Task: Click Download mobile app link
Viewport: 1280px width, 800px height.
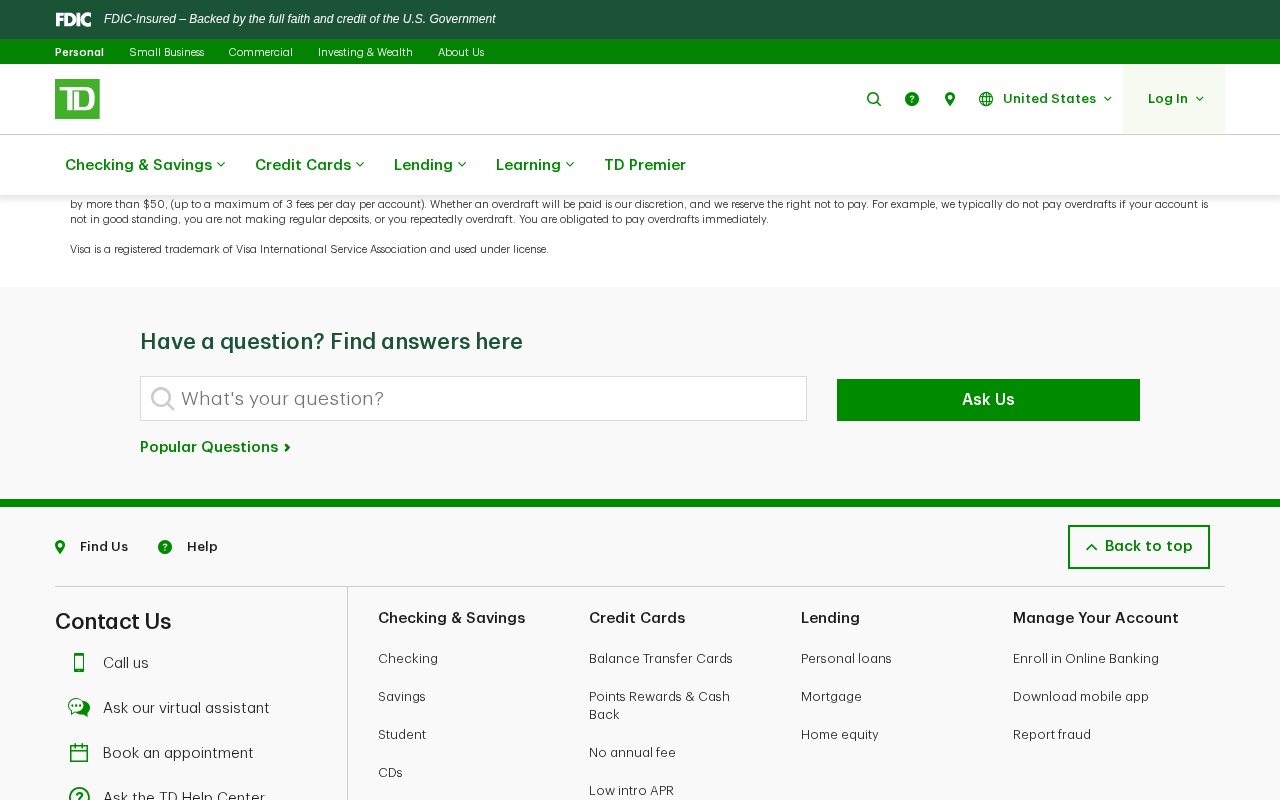Action: 1081,697
